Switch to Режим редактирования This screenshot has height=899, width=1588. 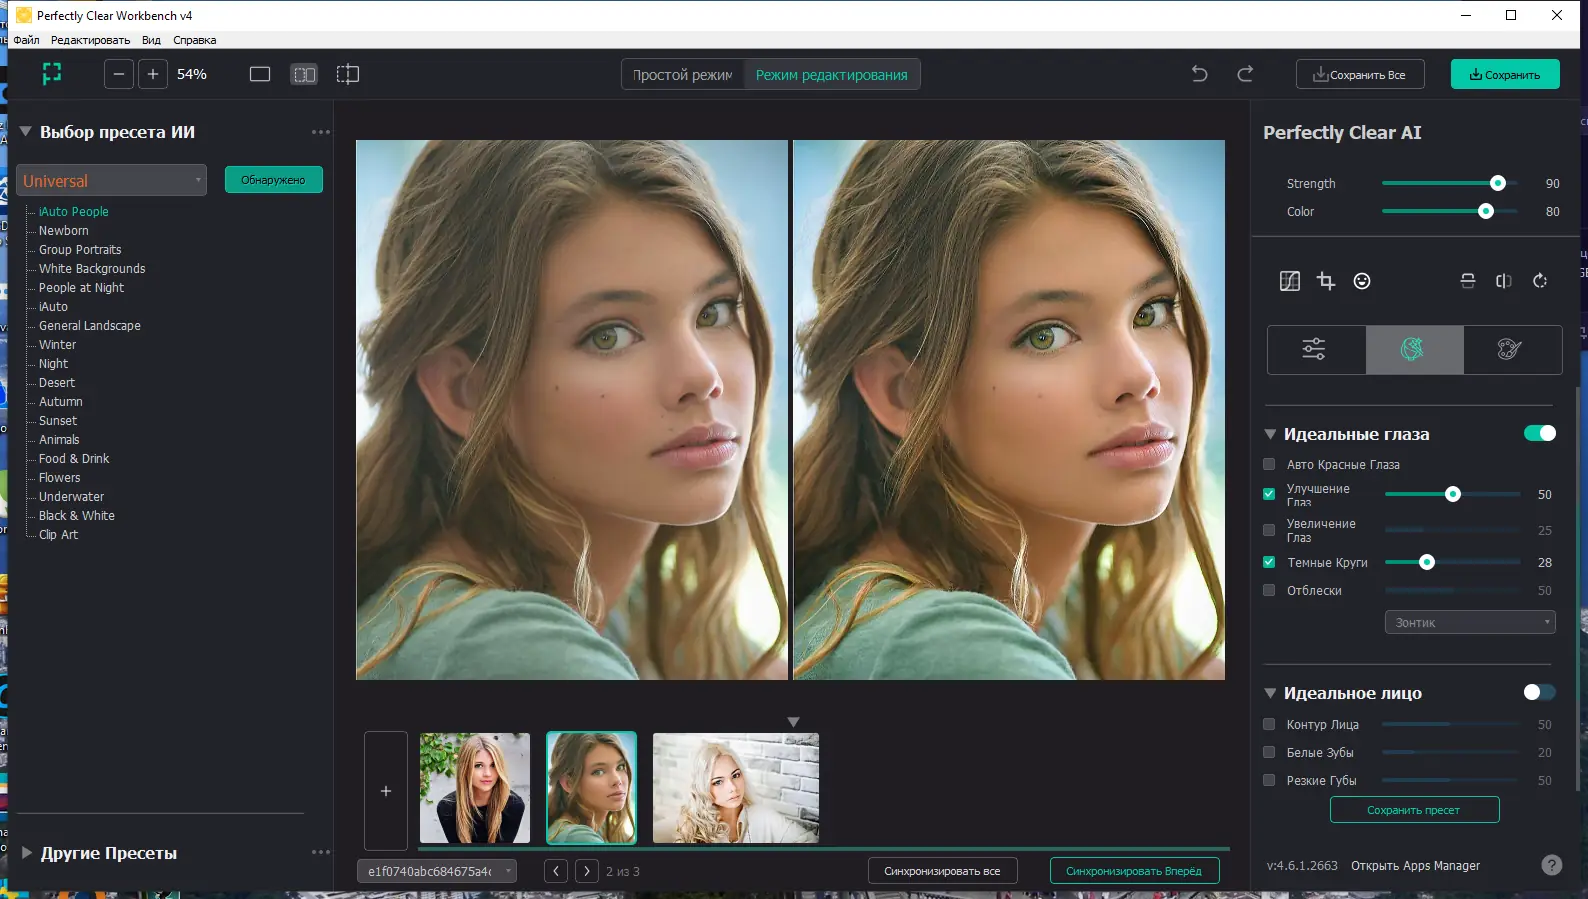pos(831,75)
